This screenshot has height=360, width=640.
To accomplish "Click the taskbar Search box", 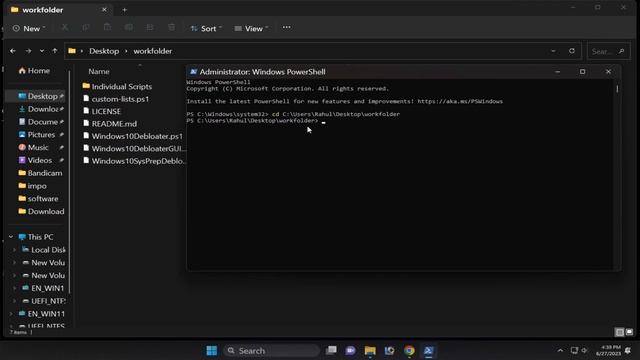I will coord(271,351).
